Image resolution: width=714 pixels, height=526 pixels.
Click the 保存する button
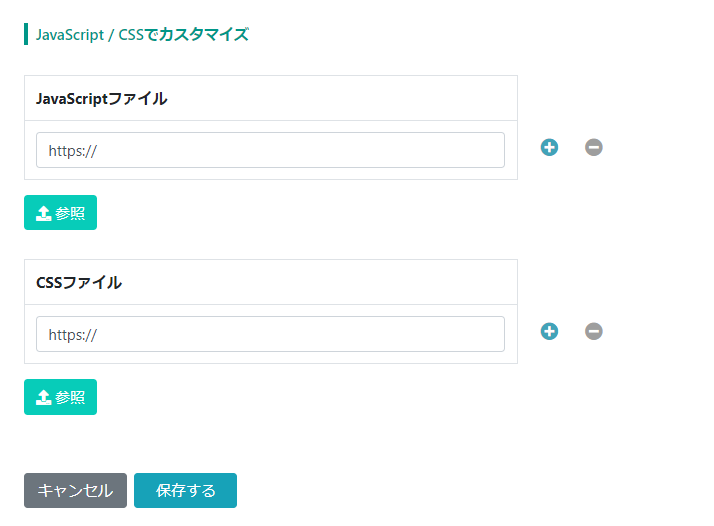pyautogui.click(x=185, y=490)
